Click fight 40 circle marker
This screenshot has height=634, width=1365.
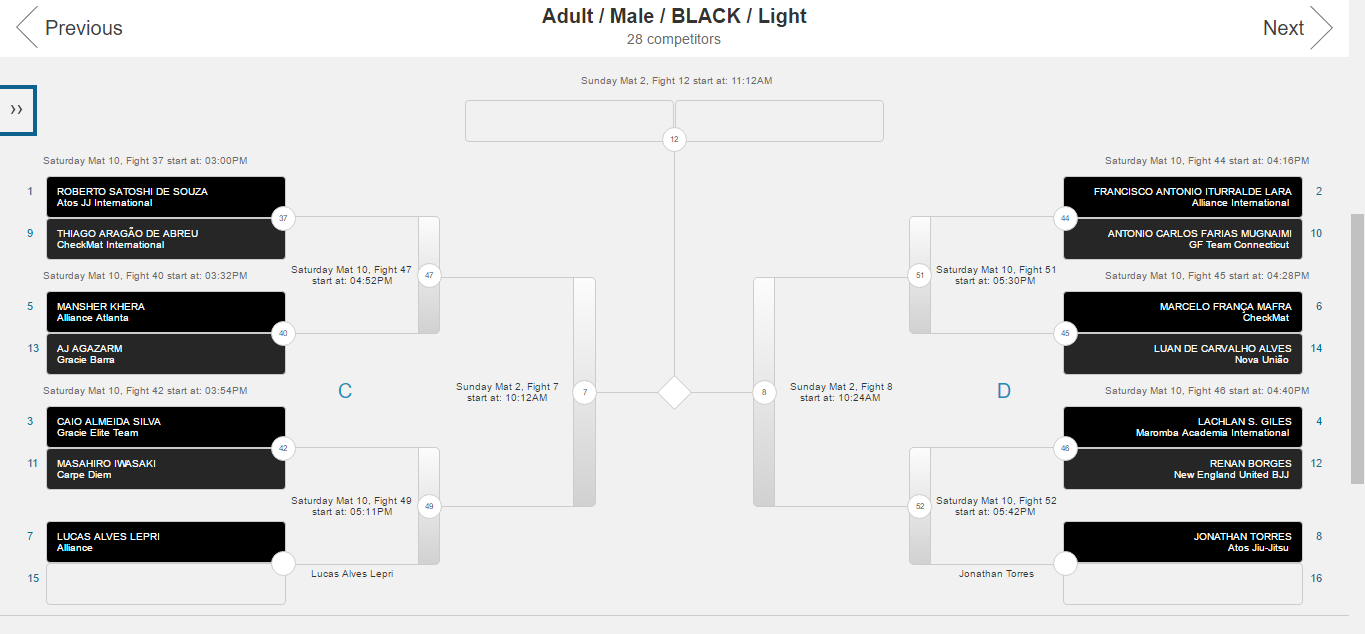283,333
